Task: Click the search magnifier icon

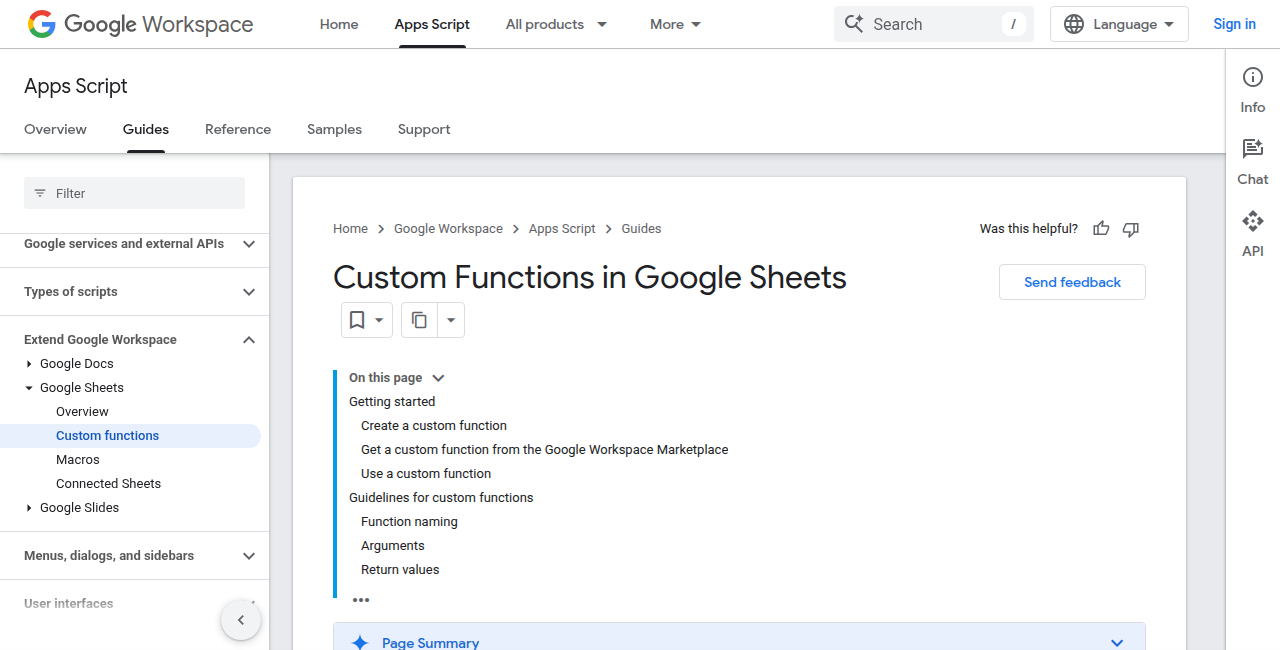Action: 853,24
